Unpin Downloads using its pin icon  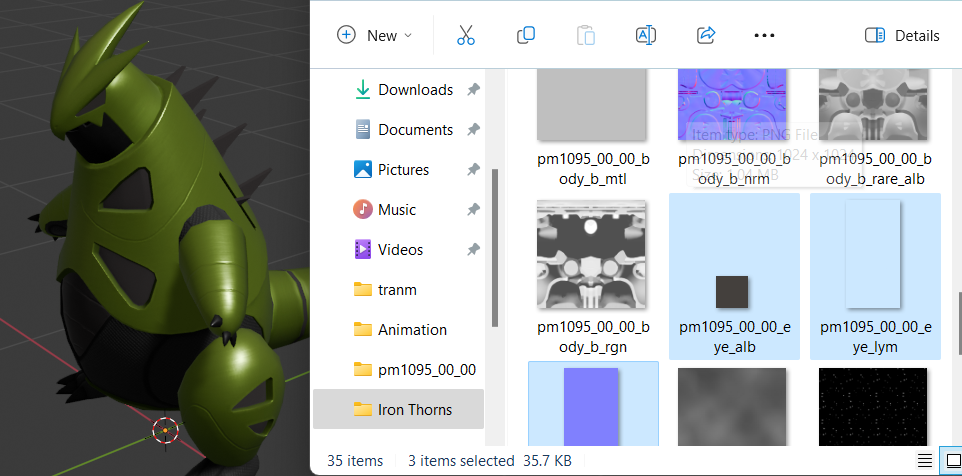tap(473, 90)
